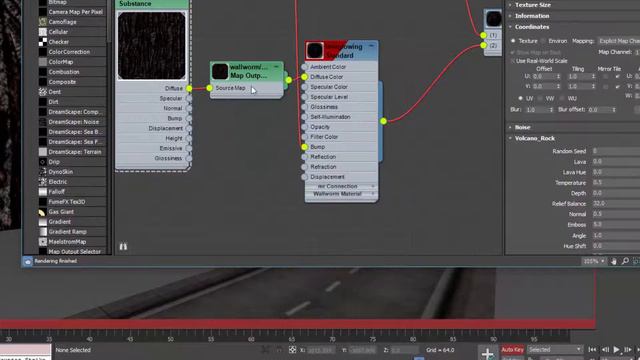Click the Wallworm Material node section

[x=341, y=194]
